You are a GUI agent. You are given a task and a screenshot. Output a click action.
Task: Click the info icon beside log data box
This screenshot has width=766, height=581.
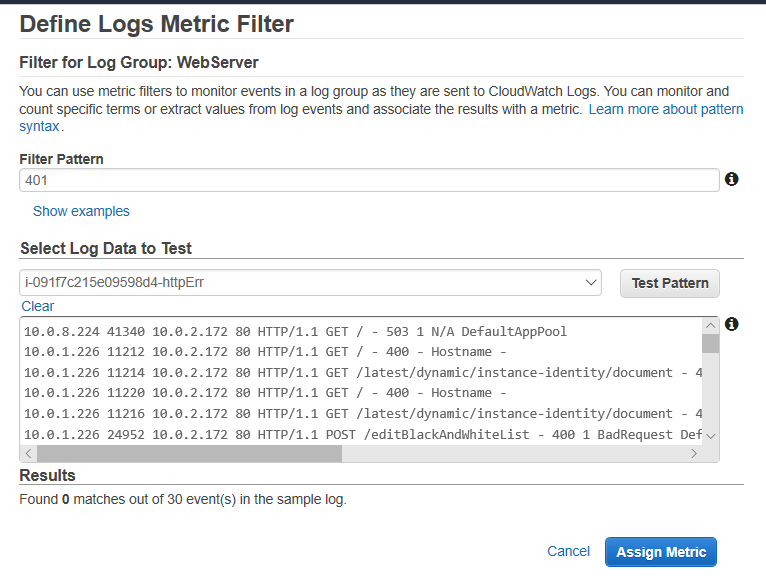[x=731, y=324]
